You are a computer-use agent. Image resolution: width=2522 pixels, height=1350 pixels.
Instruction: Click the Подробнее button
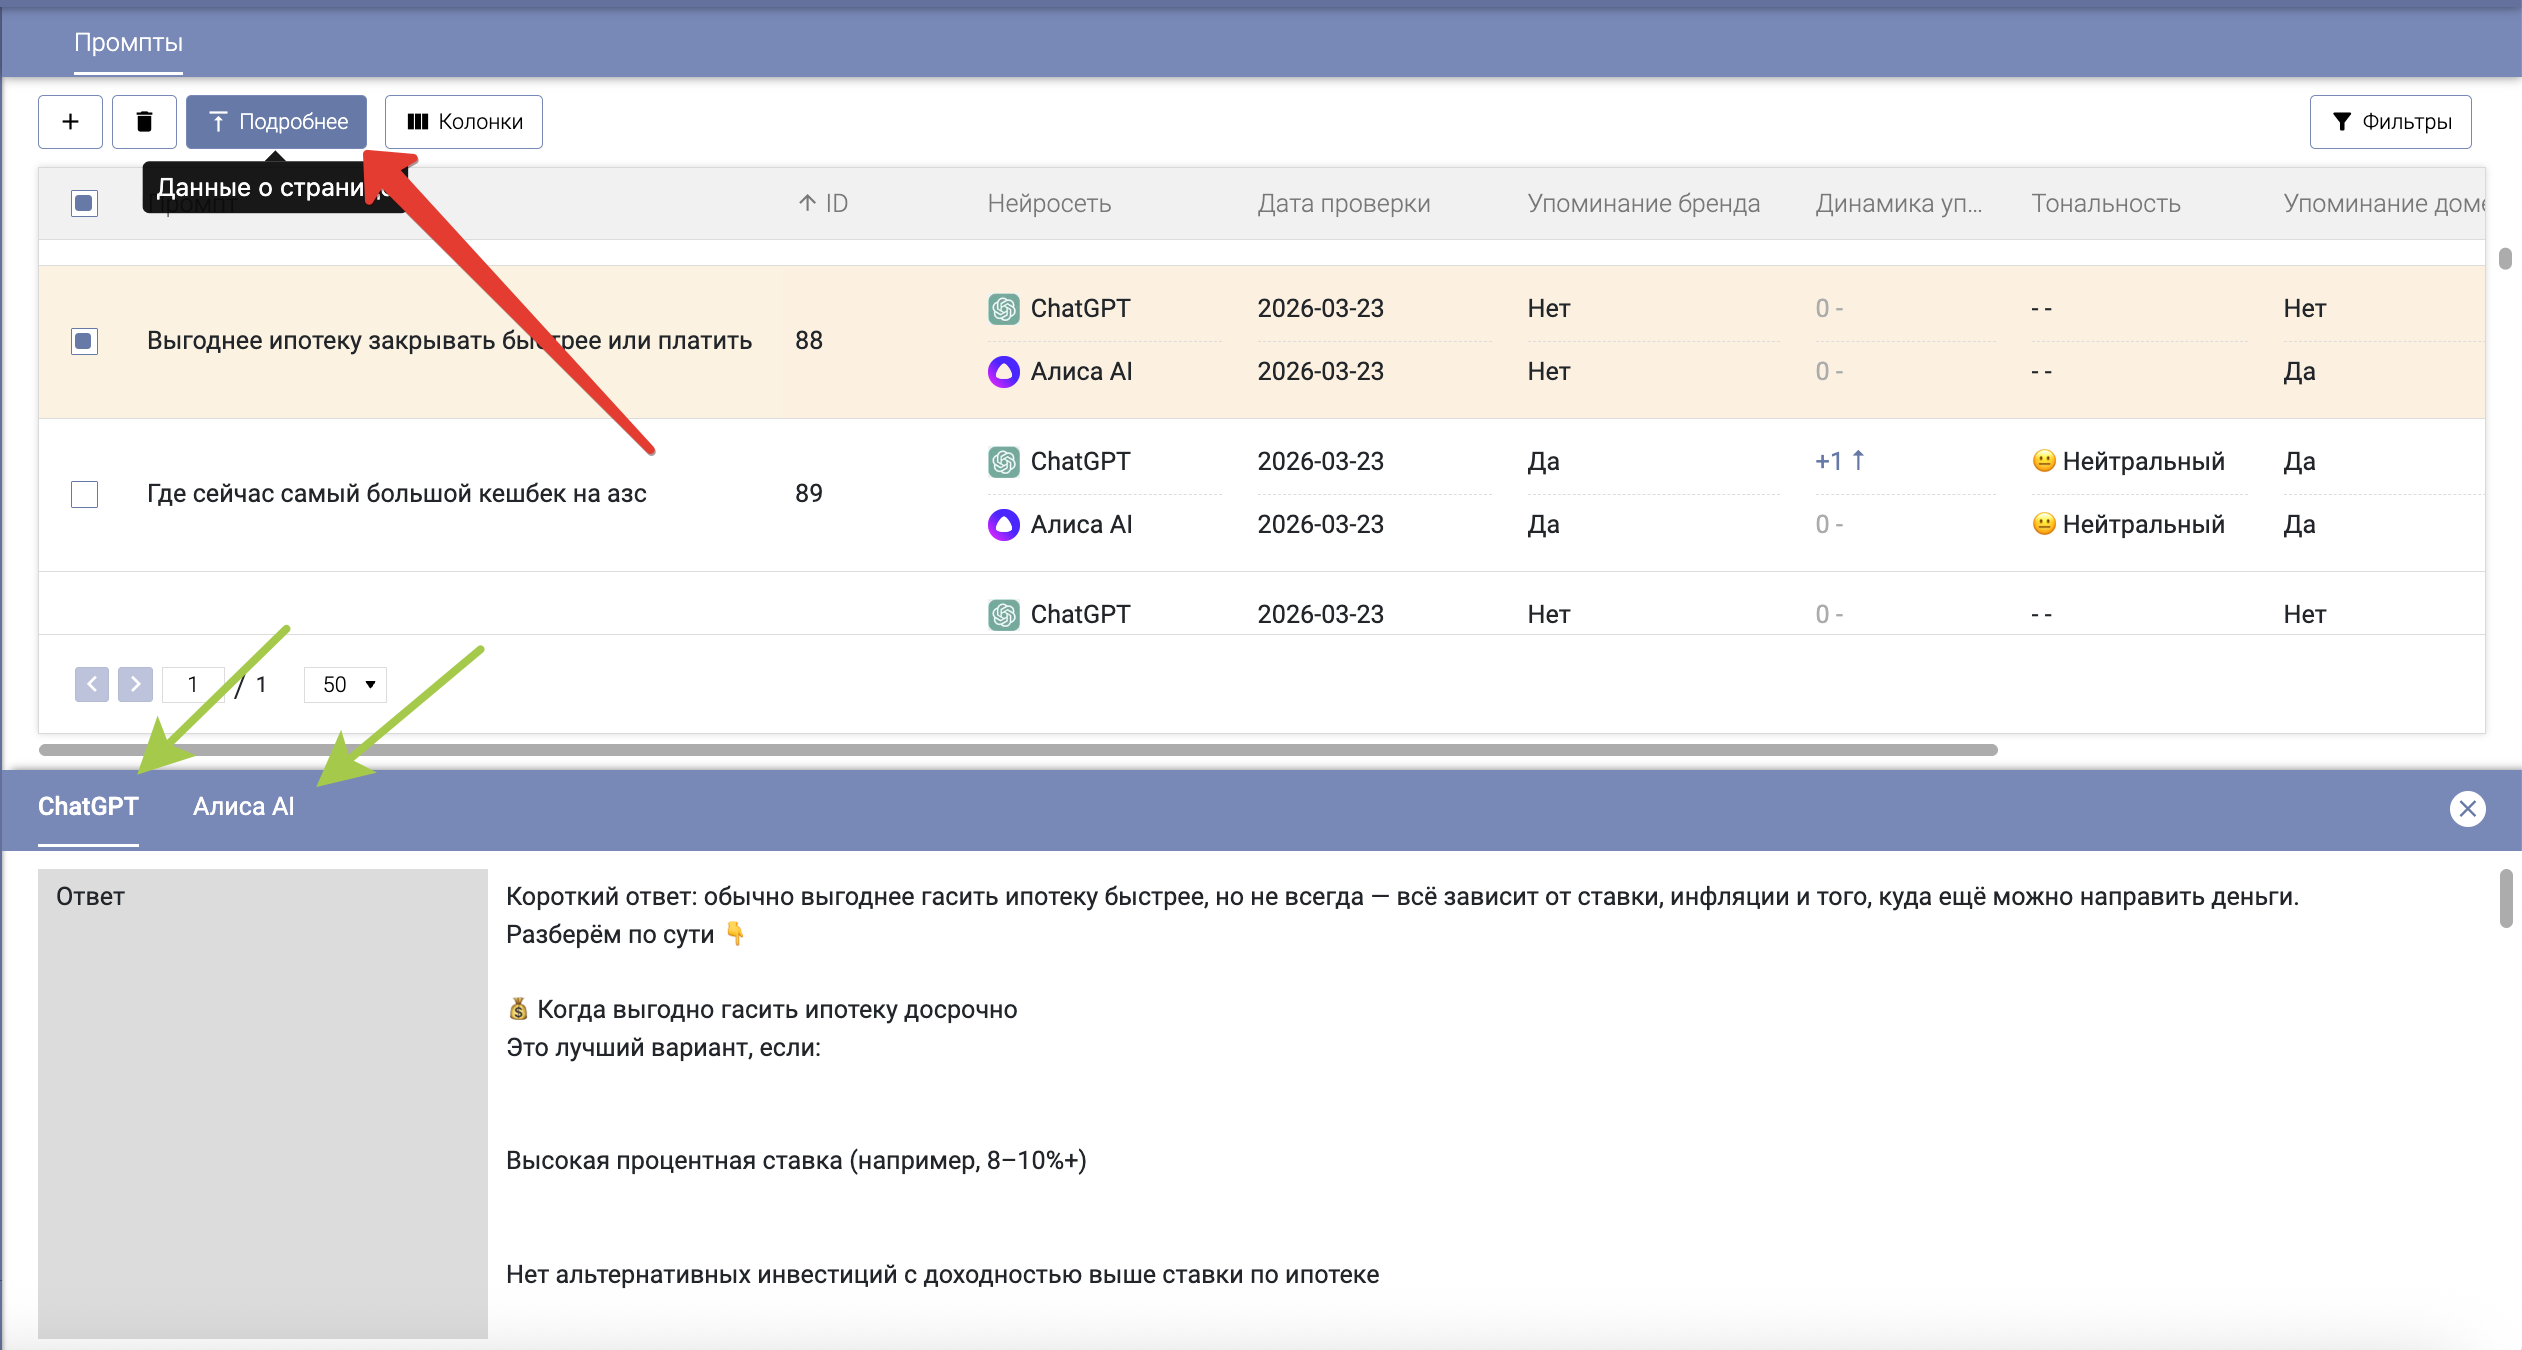pos(277,122)
